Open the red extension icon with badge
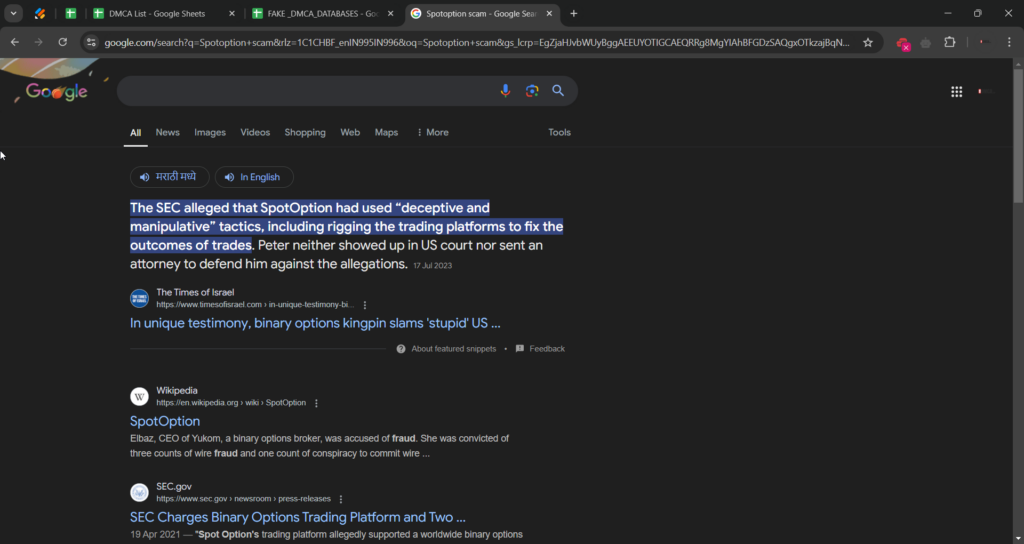1024x544 pixels. coord(903,44)
